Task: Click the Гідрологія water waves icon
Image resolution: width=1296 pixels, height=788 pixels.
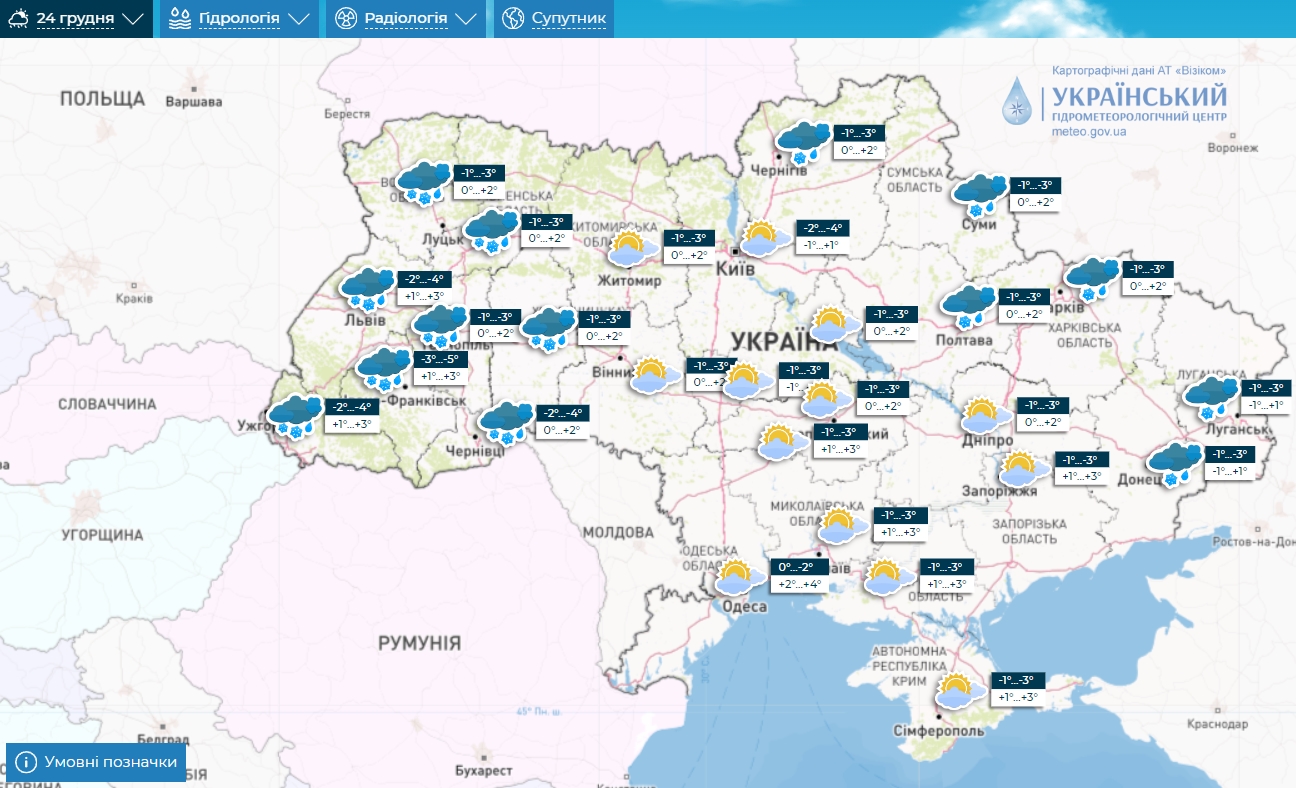Action: pos(180,19)
